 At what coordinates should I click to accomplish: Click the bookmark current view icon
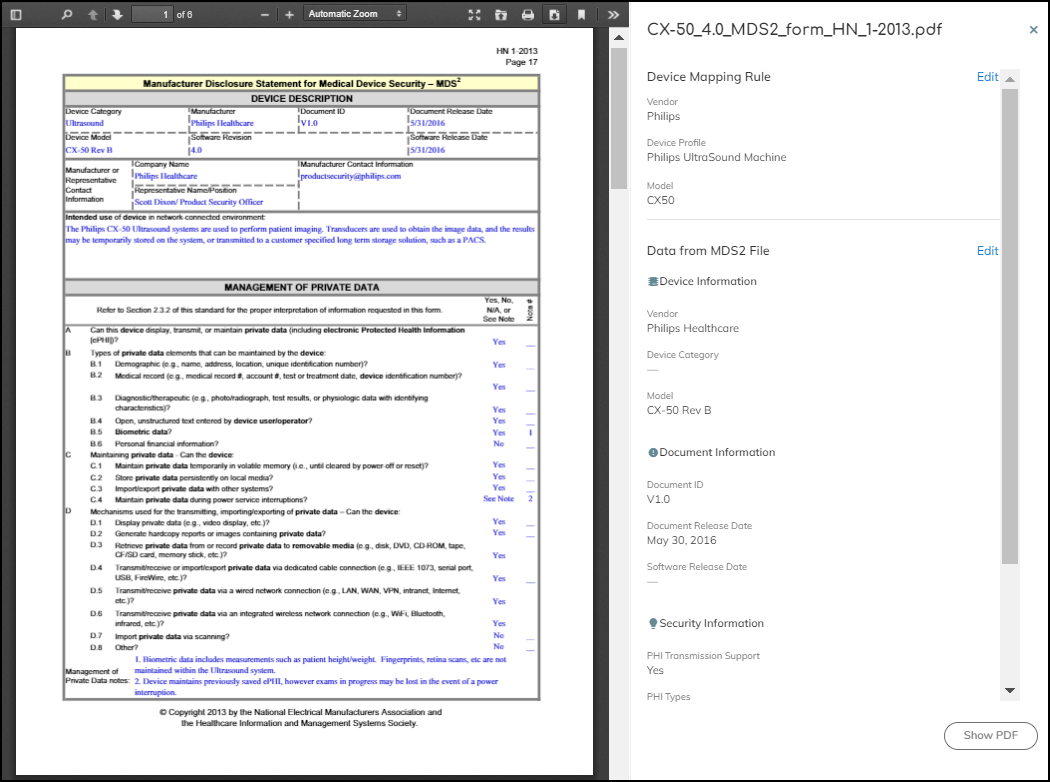tap(581, 14)
